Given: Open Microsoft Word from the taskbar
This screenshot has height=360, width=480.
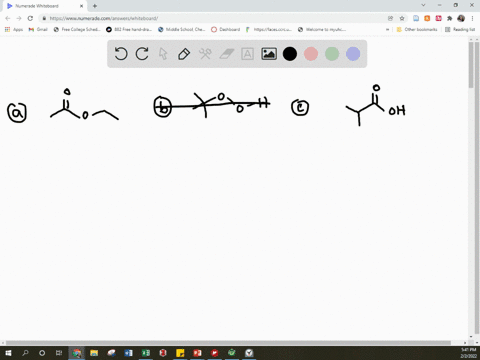Looking at the screenshot, I should 128,353.
